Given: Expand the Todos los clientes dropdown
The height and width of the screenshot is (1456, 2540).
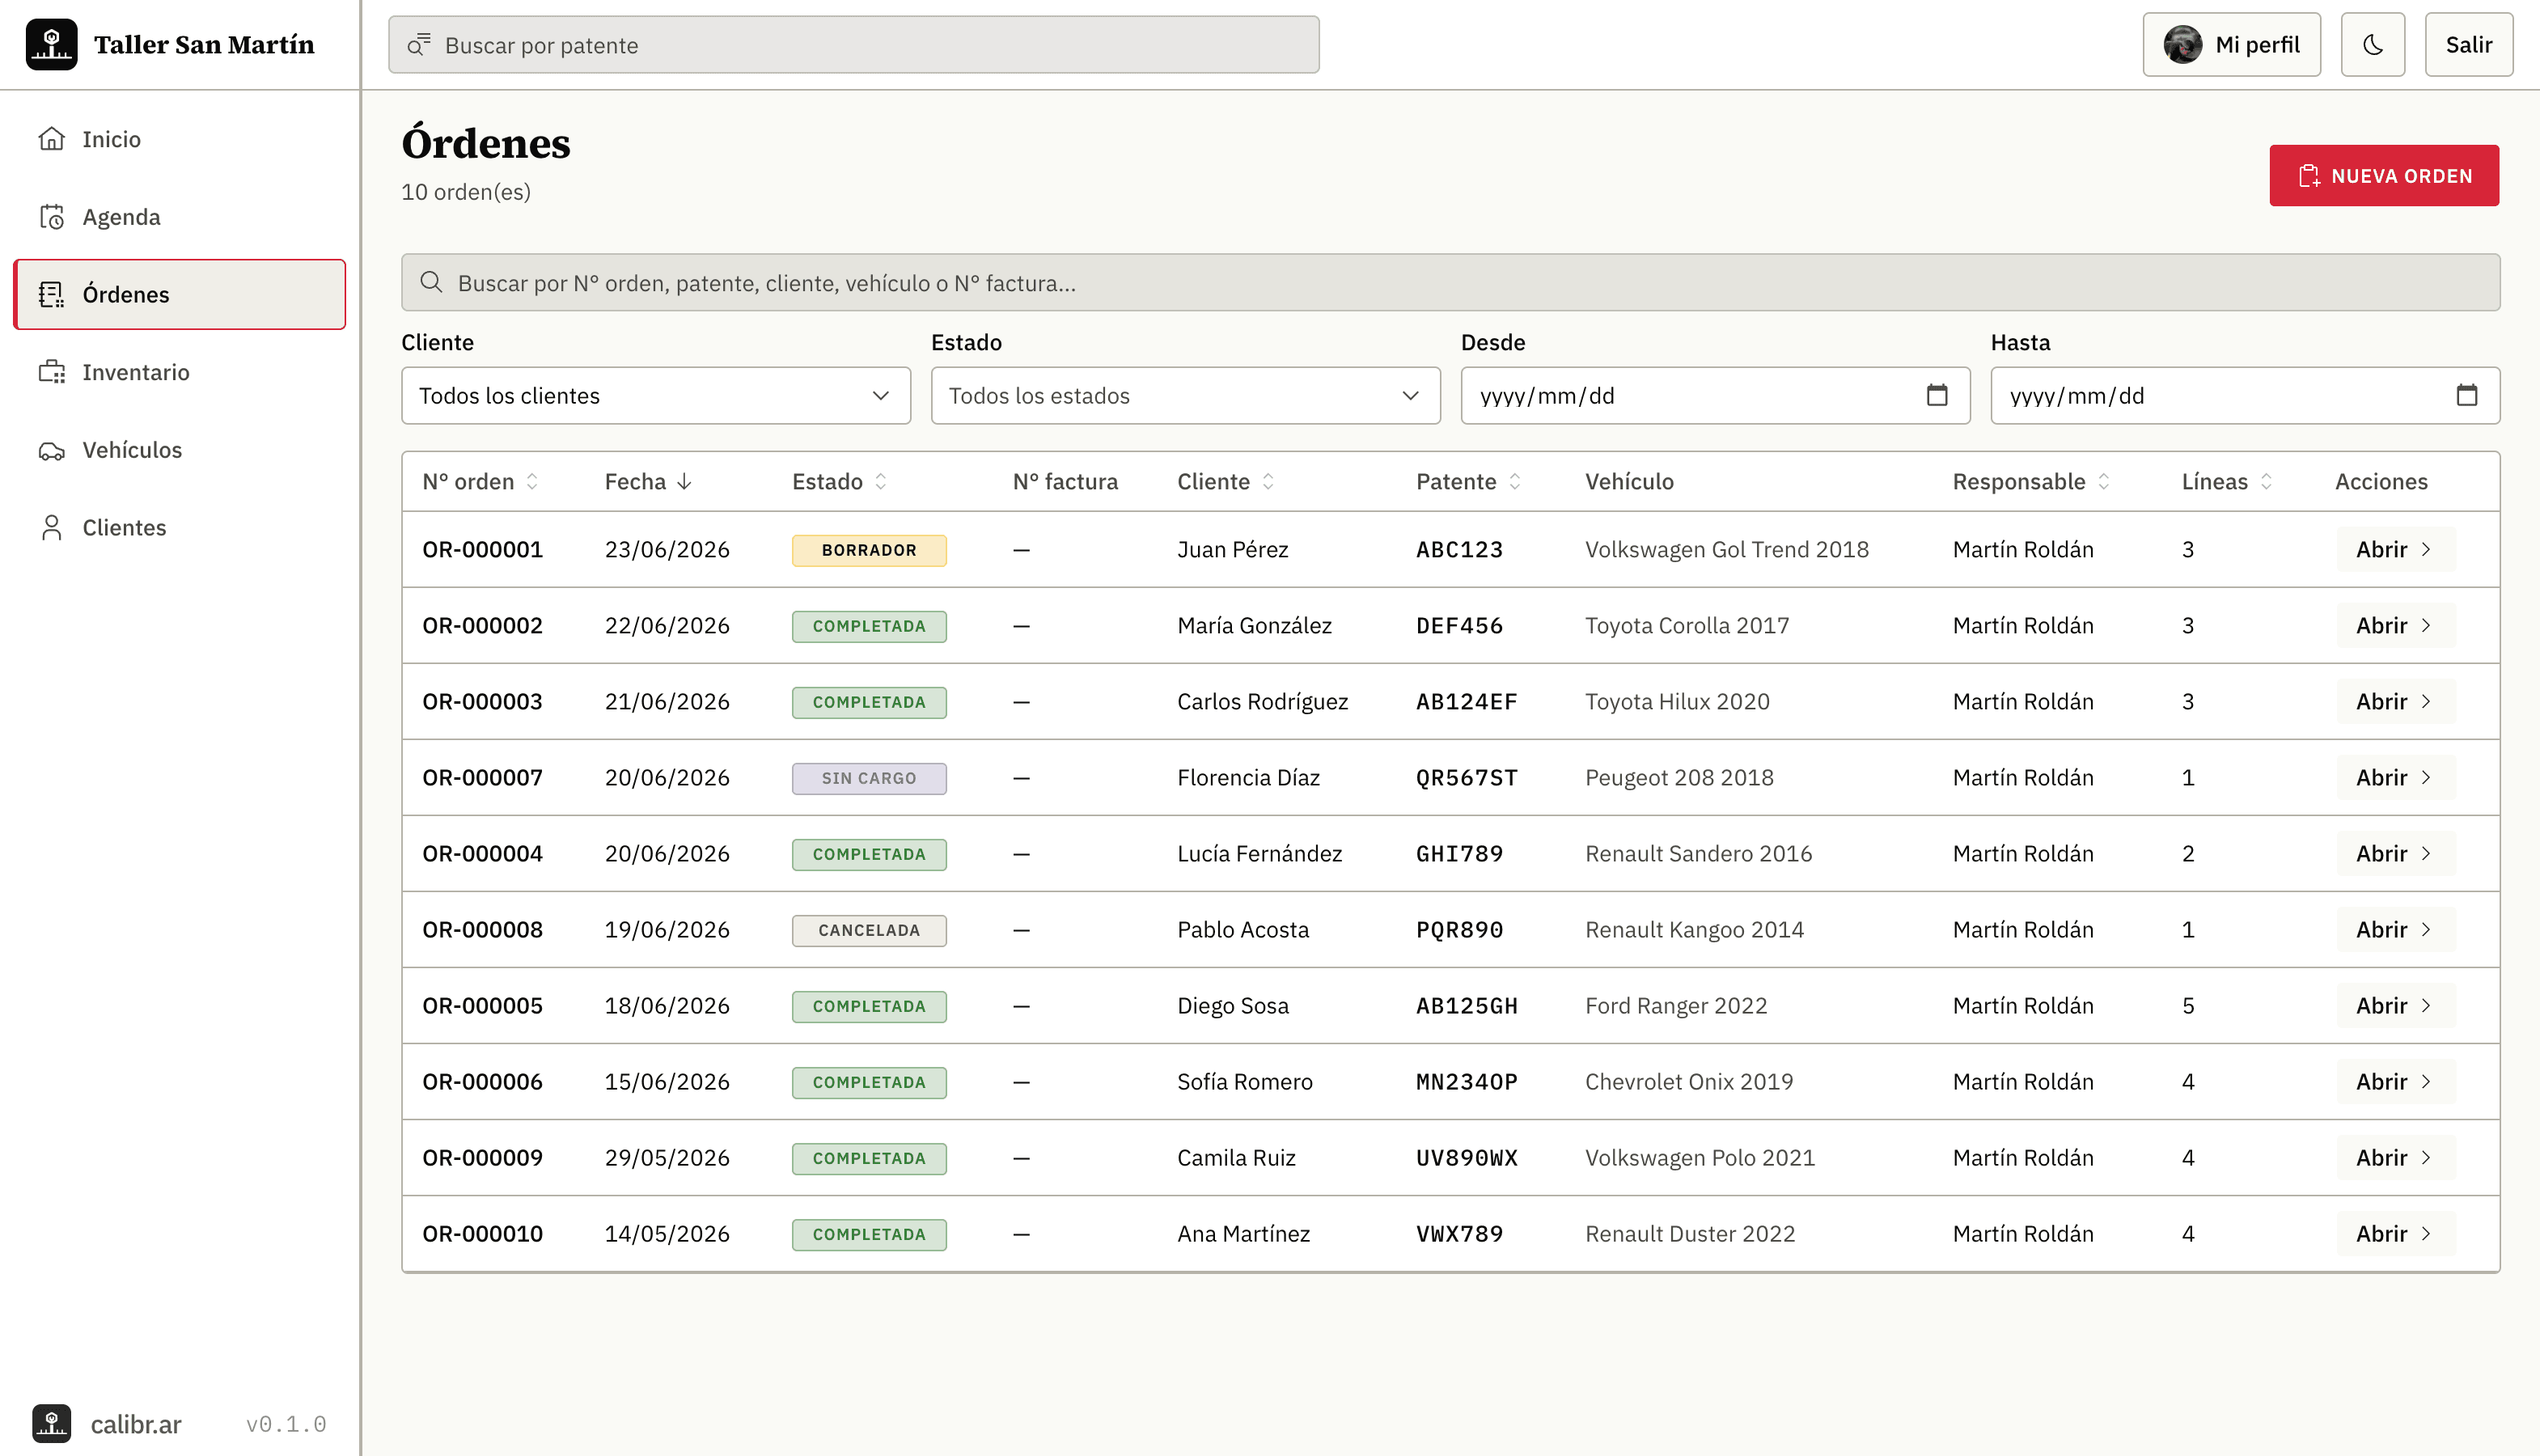Looking at the screenshot, I should [x=656, y=395].
